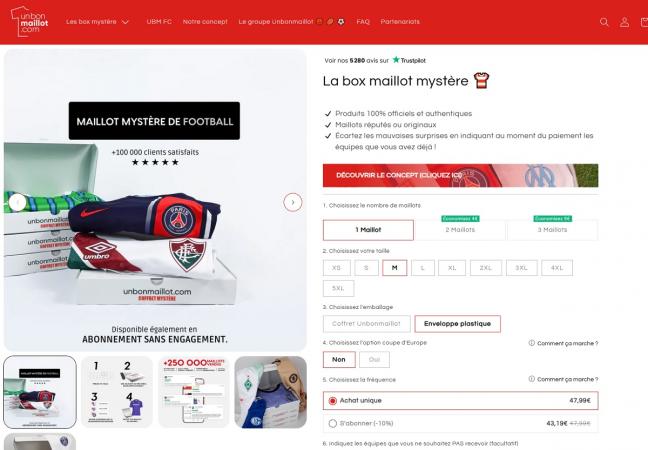Open the search magnifier icon
The image size is (648, 450).
pyautogui.click(x=604, y=22)
